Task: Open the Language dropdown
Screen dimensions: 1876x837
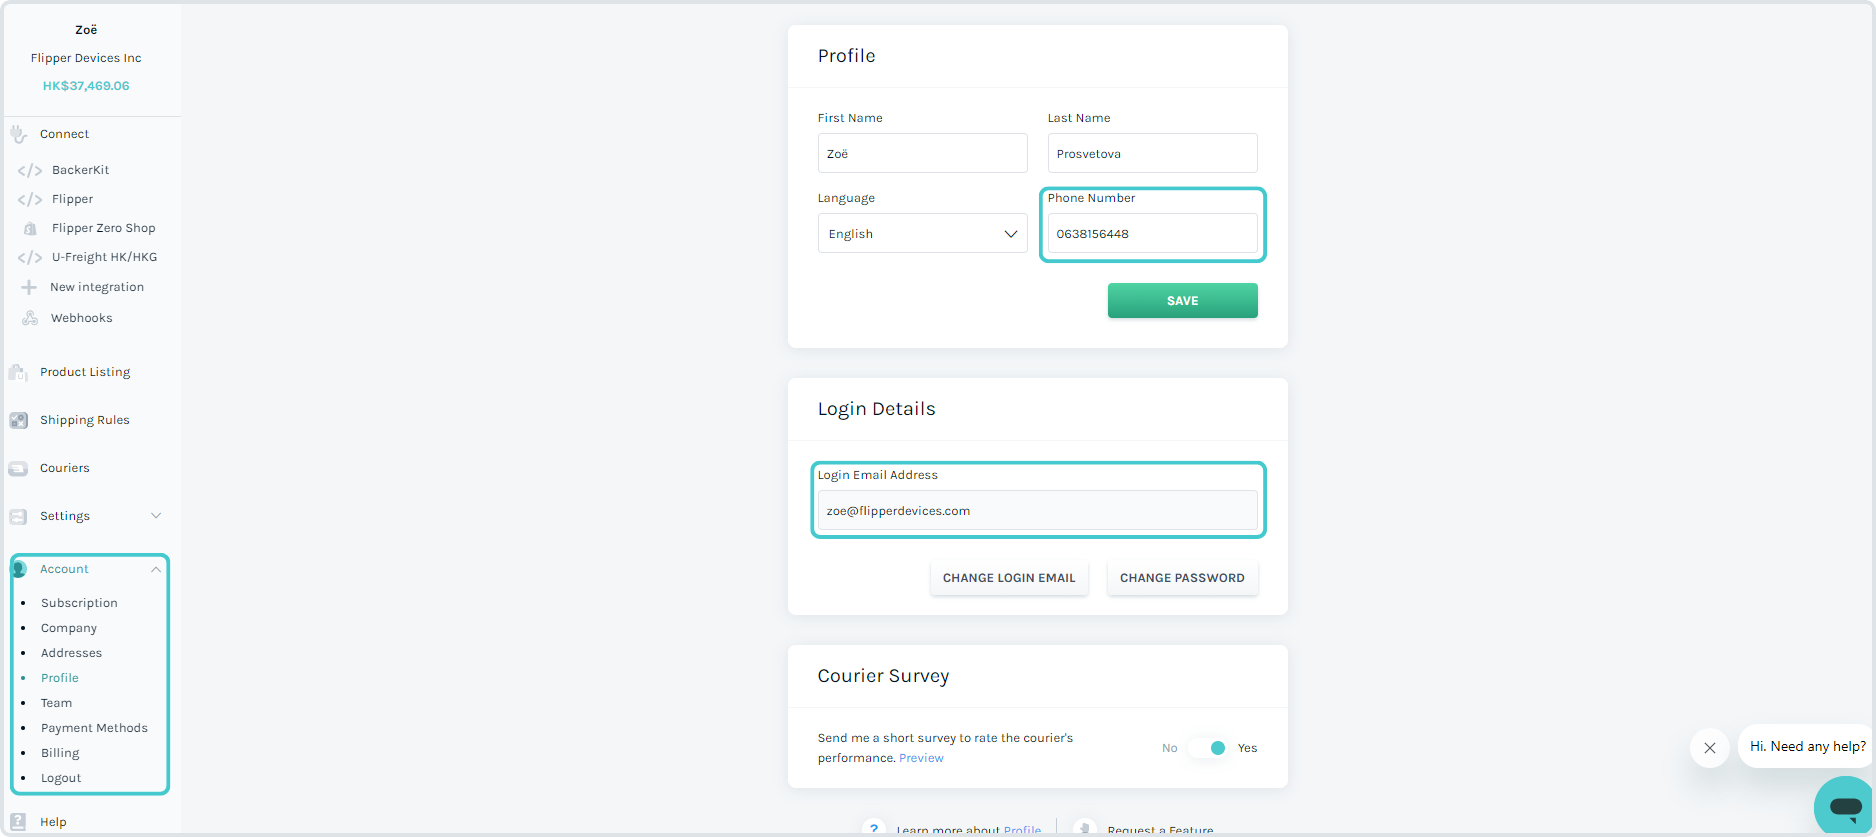Action: tap(922, 234)
